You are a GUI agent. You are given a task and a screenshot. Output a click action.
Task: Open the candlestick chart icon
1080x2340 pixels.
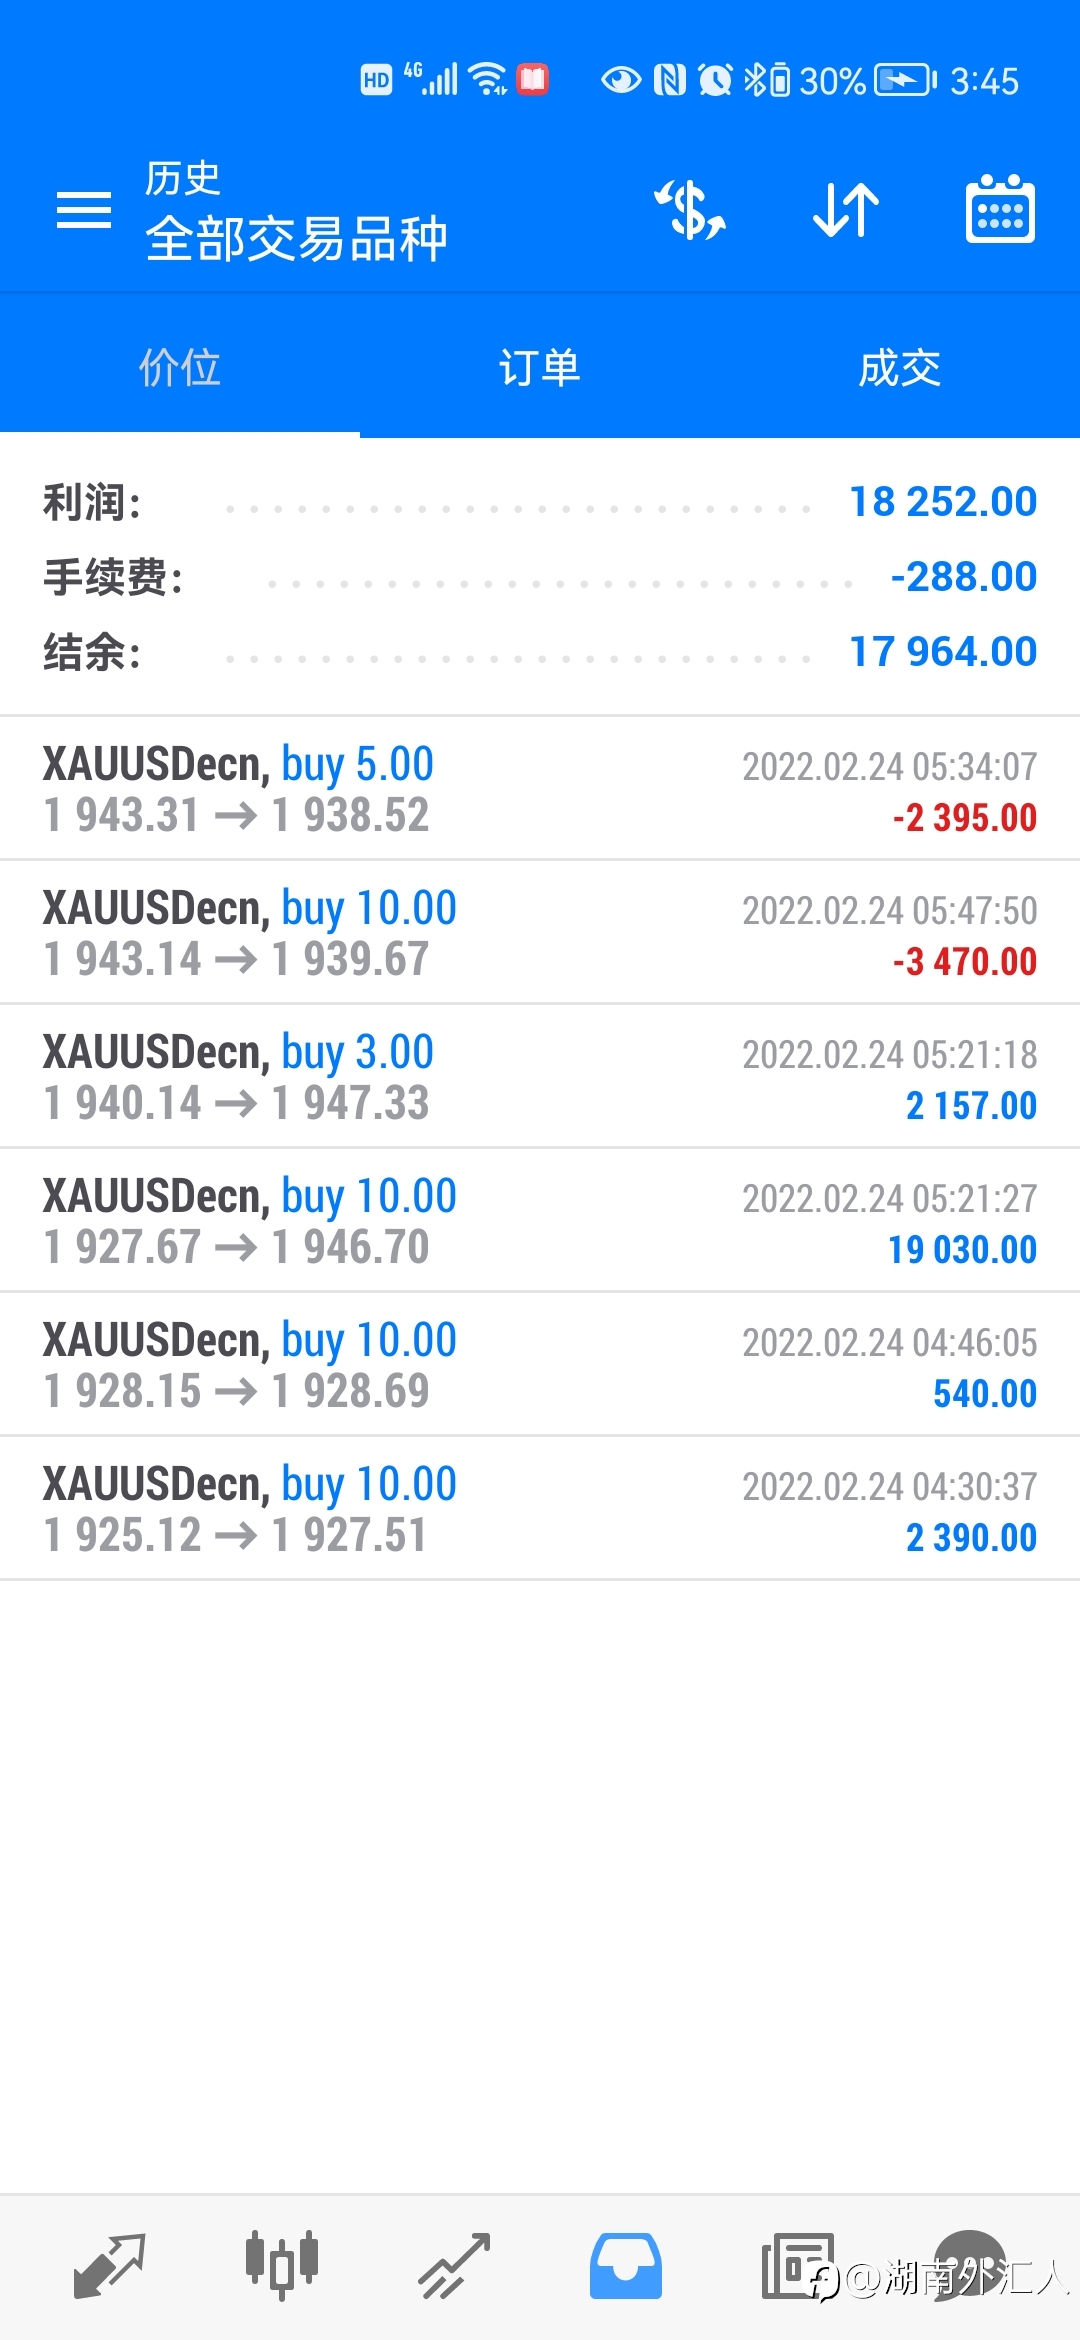coord(282,2265)
